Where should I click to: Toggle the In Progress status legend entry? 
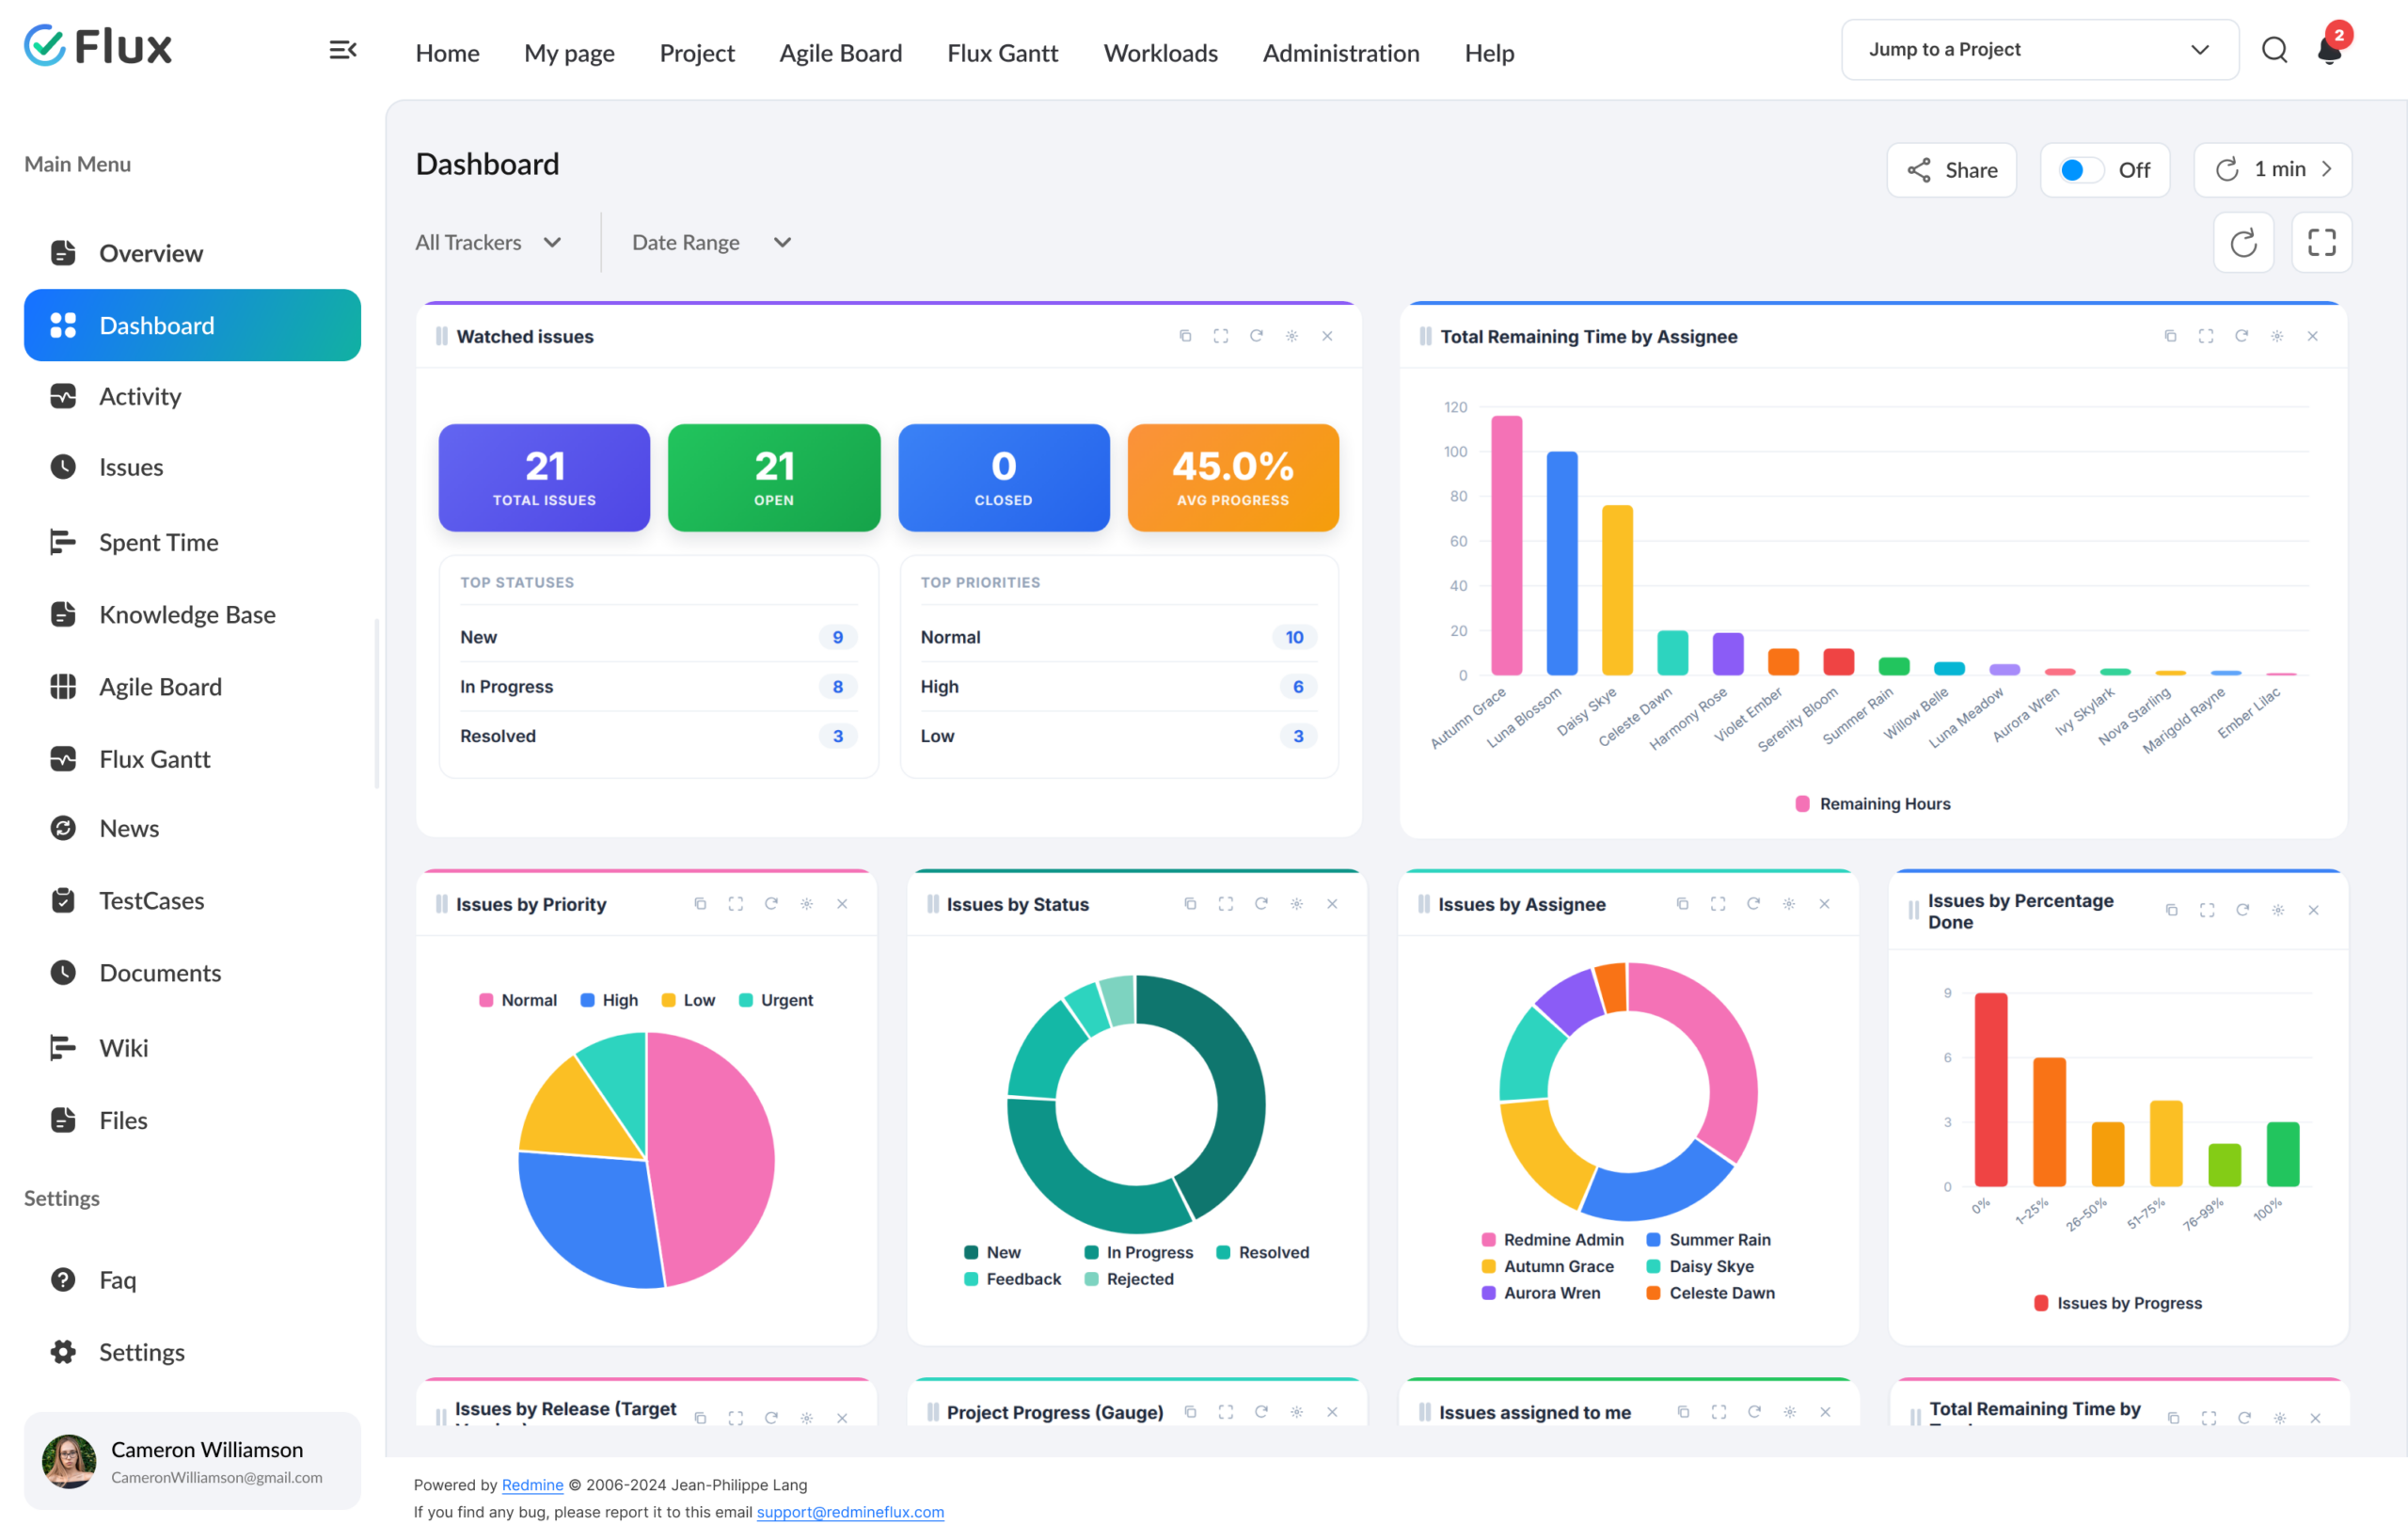tap(1138, 1252)
